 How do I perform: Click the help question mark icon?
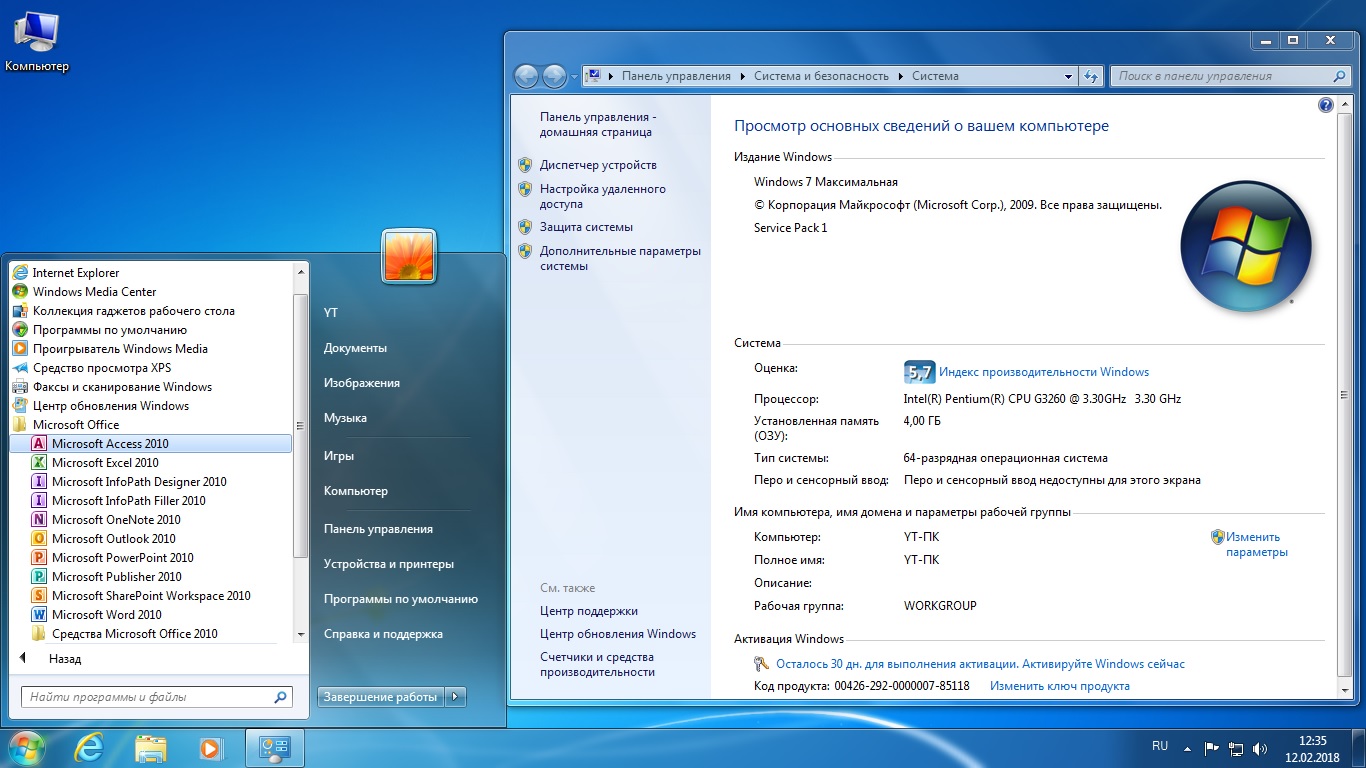1326,105
